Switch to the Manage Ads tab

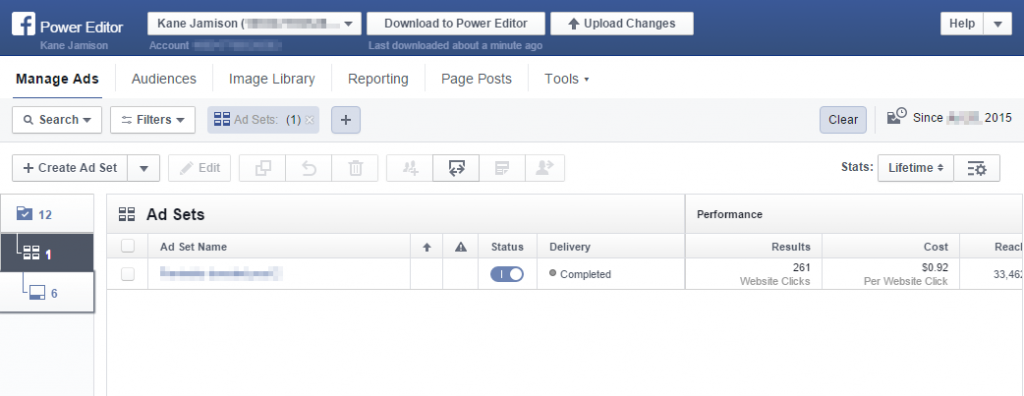57,79
